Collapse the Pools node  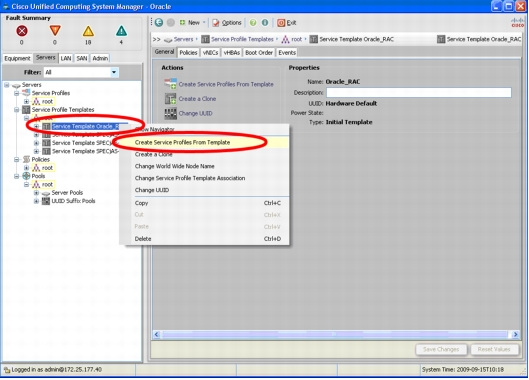pos(16,176)
